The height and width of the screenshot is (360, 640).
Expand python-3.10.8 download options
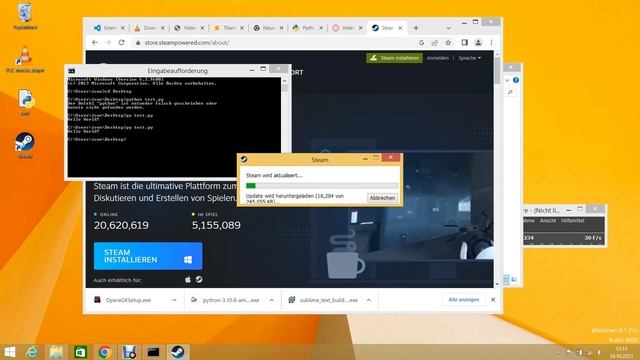coord(271,300)
